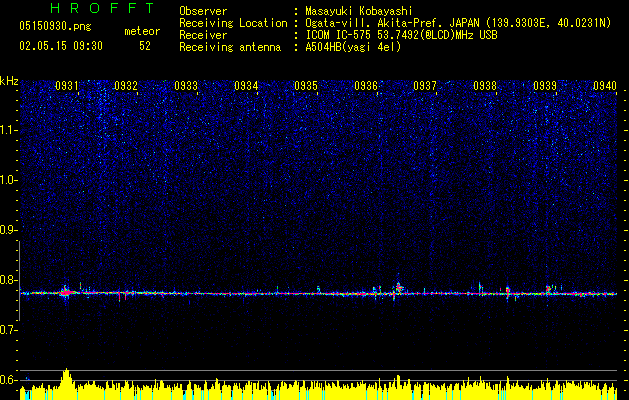The width and height of the screenshot is (629, 400).
Task: Click the A504HB(yagi 4el) text
Action: tap(353, 47)
